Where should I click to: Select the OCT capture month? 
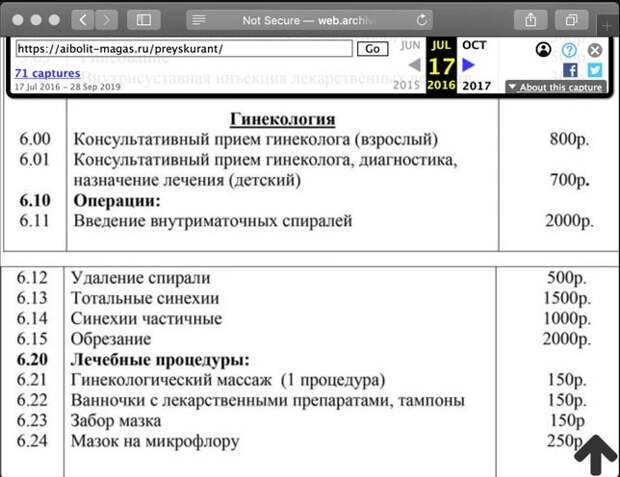(474, 45)
